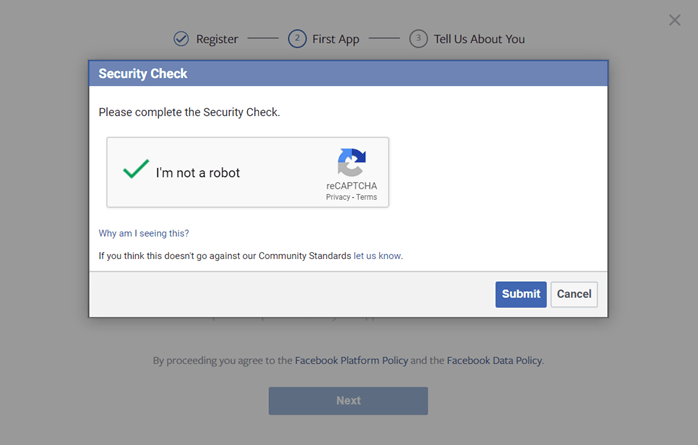Open the reCAPTCHA Privacy link
Image resolution: width=698 pixels, height=445 pixels.
coord(338,197)
